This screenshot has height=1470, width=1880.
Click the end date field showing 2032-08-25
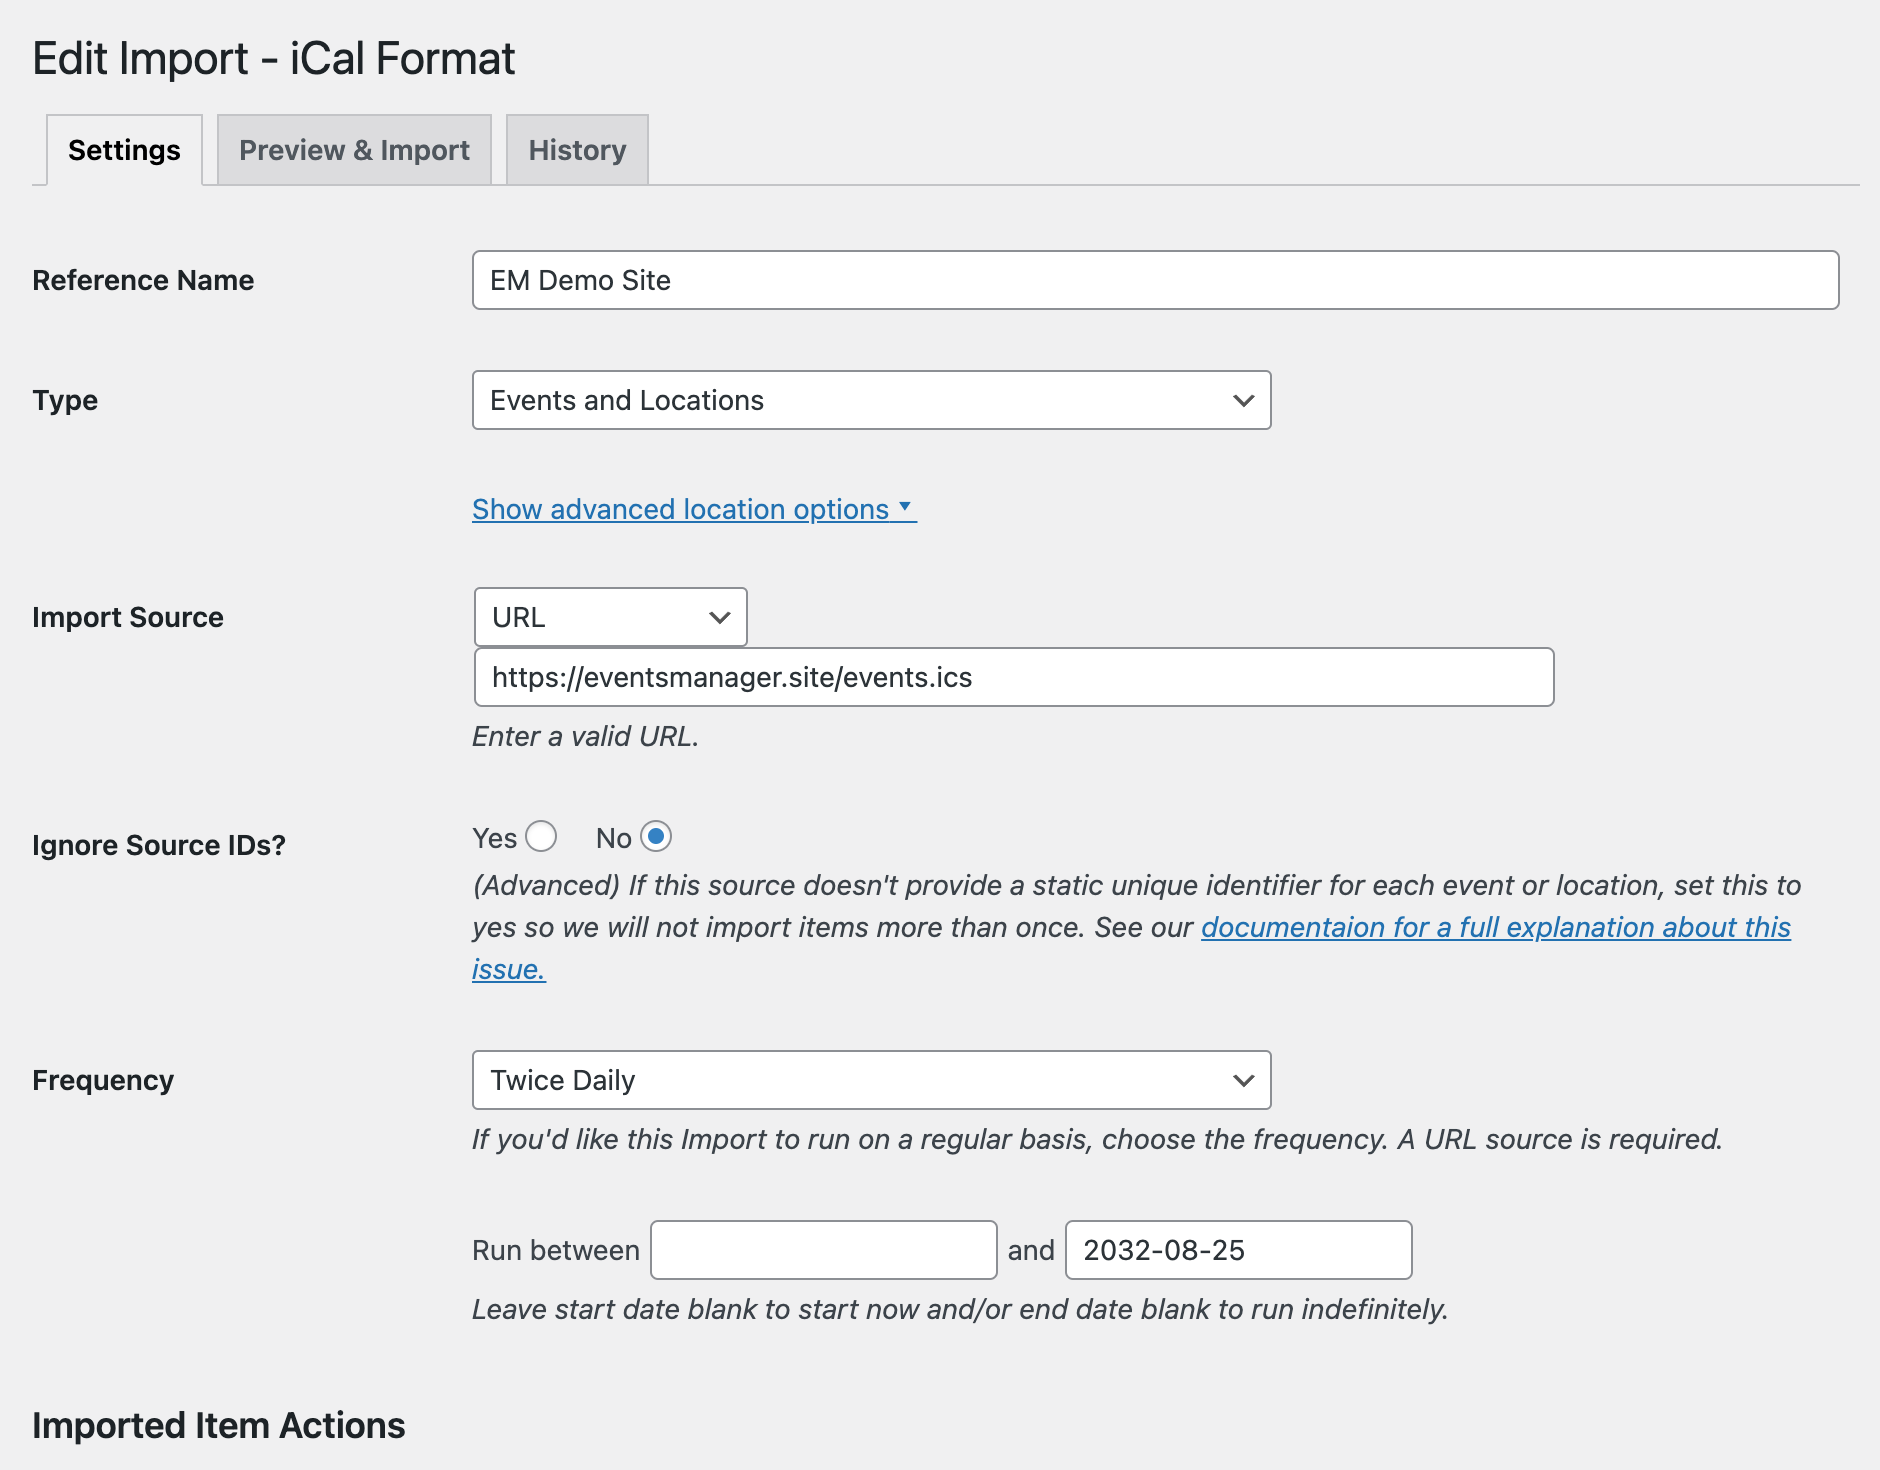coord(1238,1250)
